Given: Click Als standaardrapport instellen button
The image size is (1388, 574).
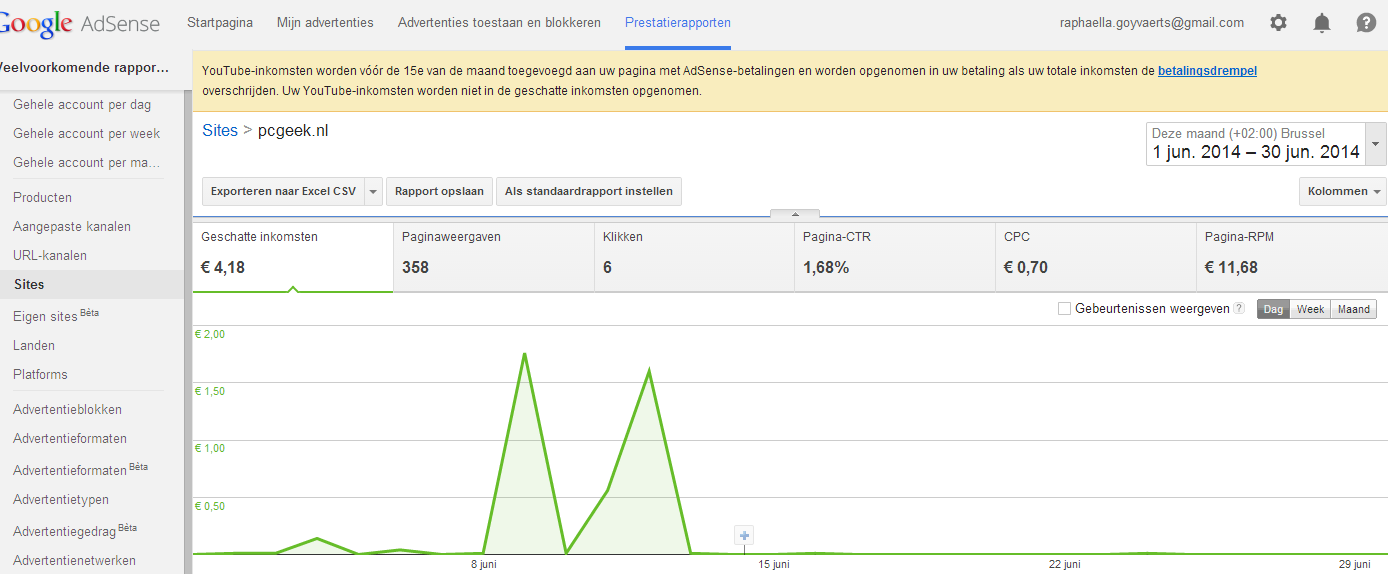Looking at the screenshot, I should coord(589,192).
